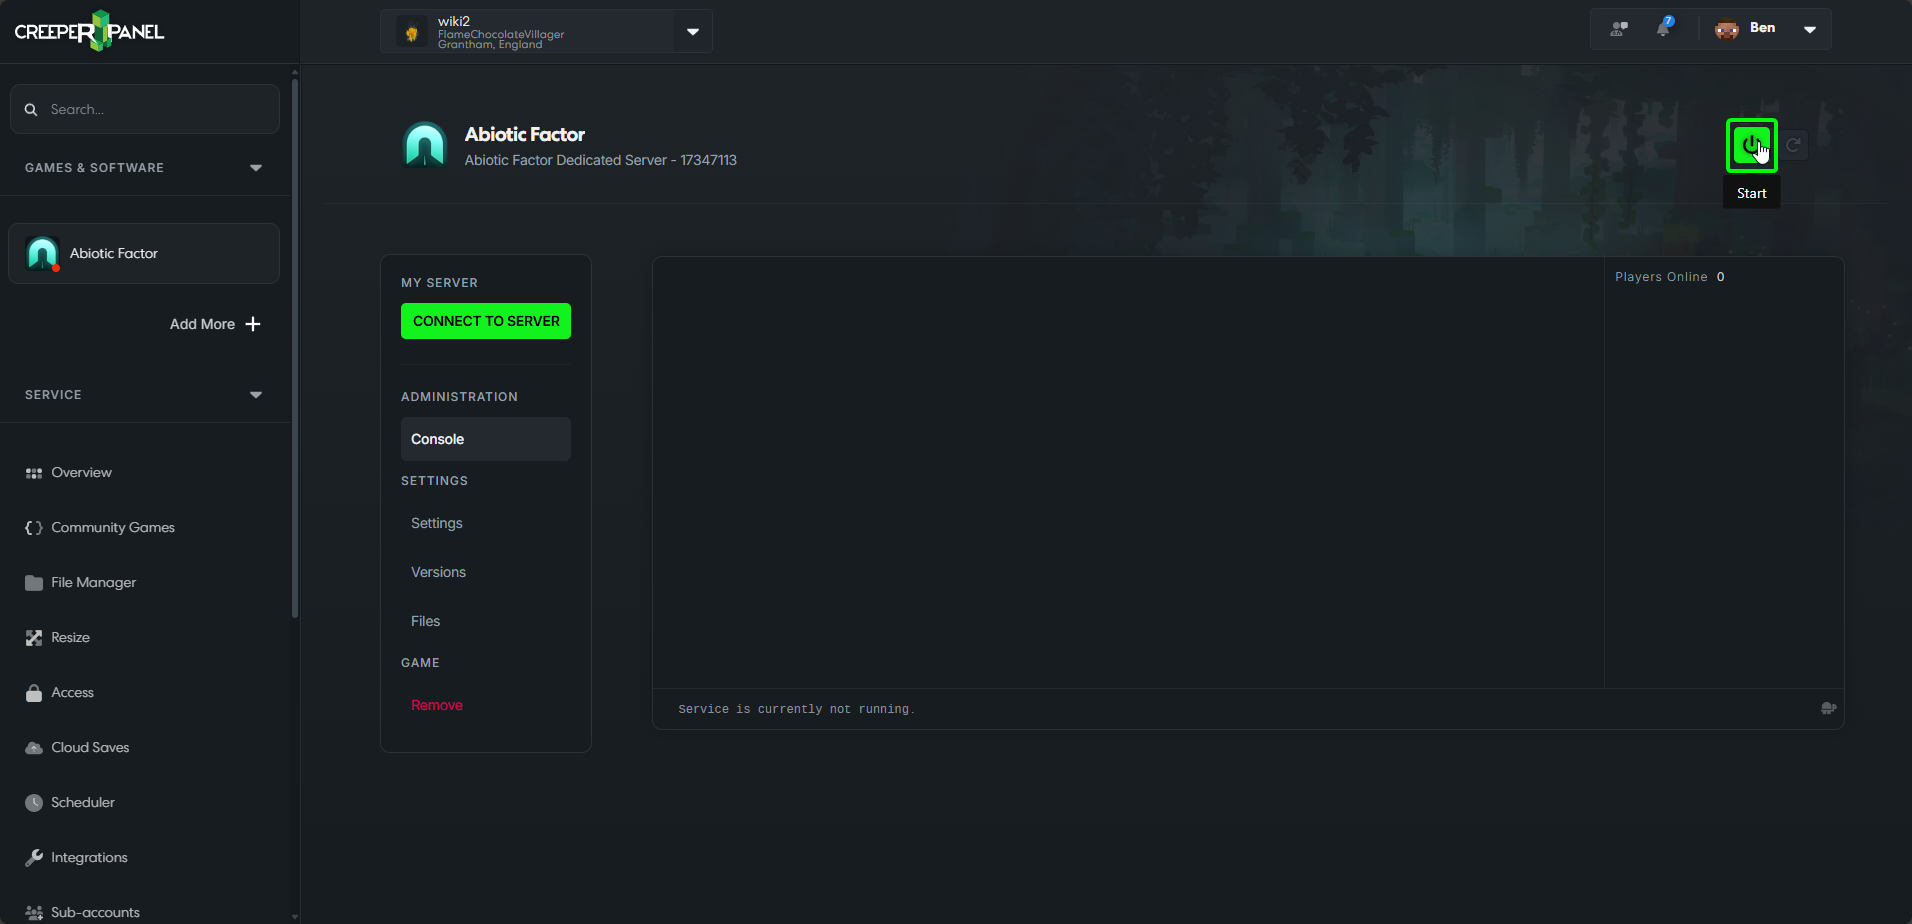
Task: Click the Community Games braces icon
Action: (34, 528)
